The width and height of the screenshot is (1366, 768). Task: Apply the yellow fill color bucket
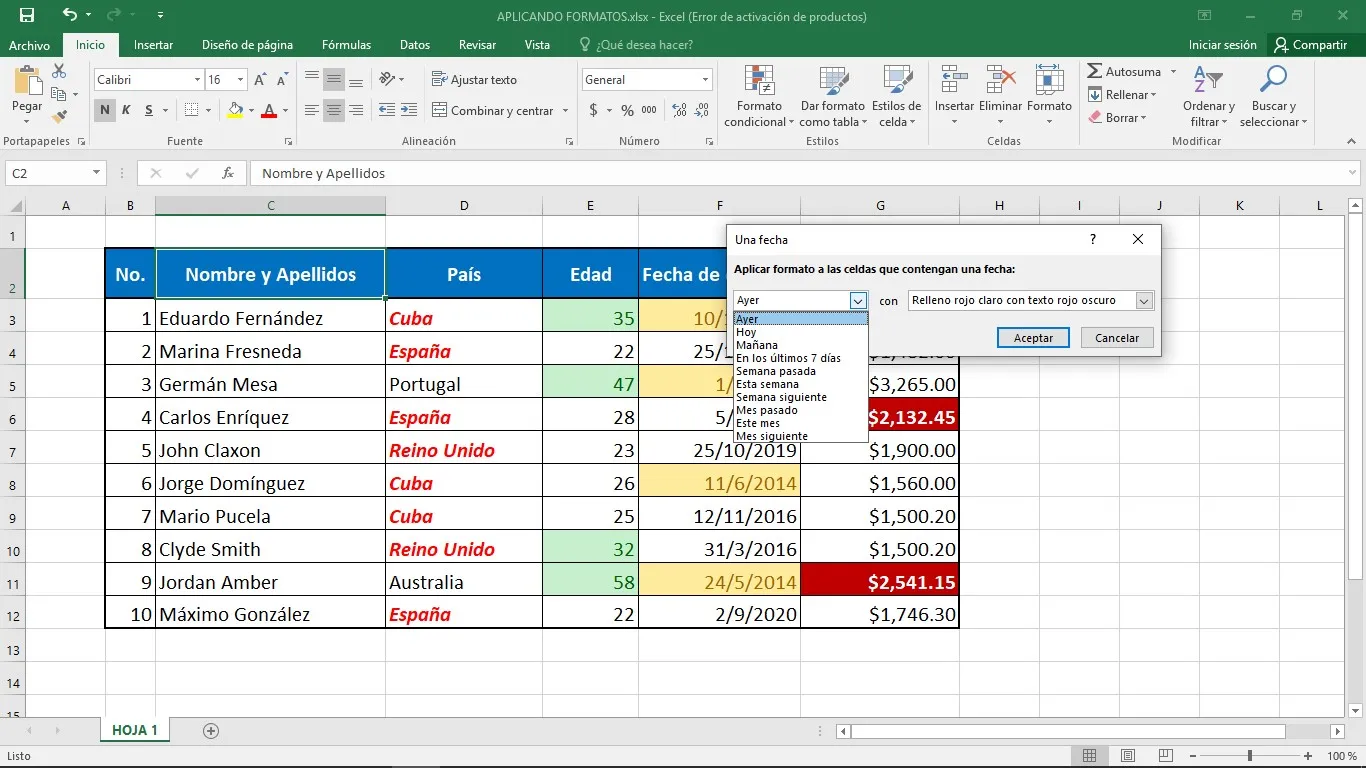tap(235, 110)
